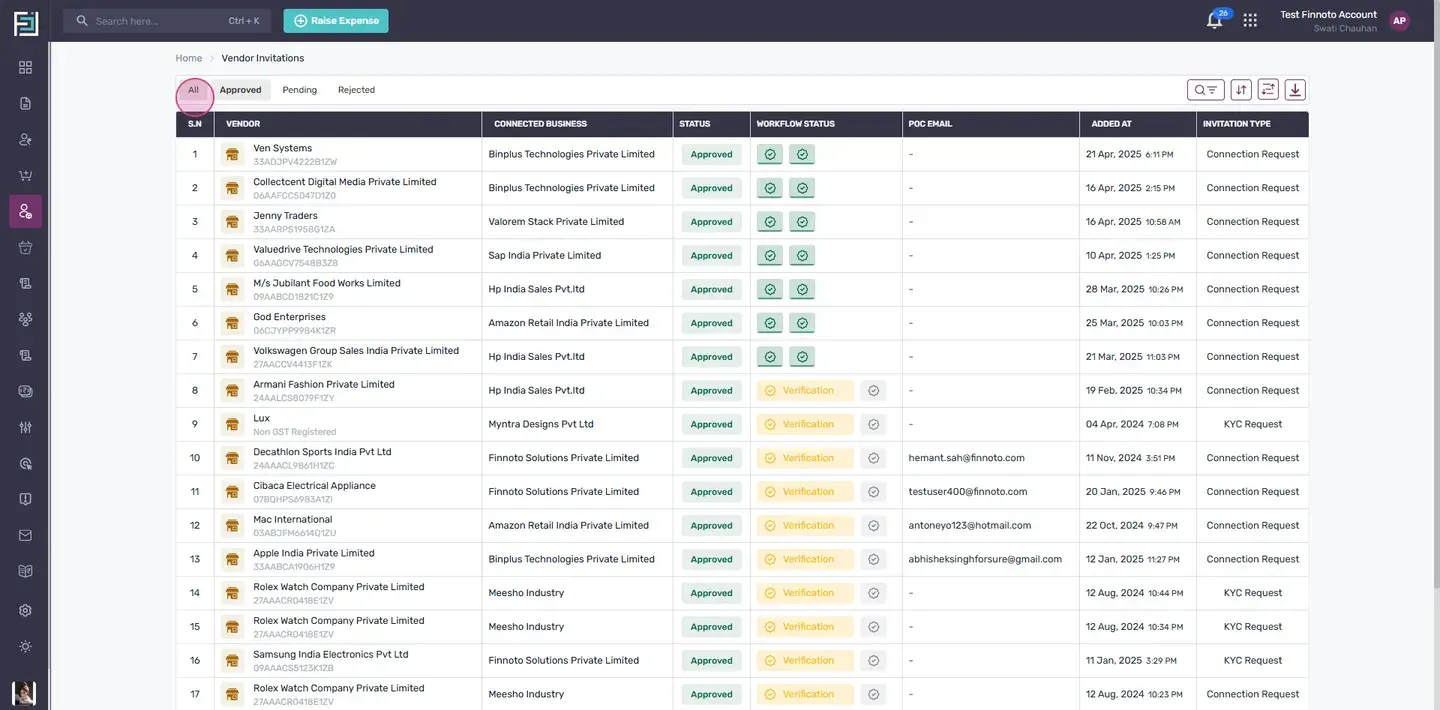The width and height of the screenshot is (1440, 710).
Task: Select vendor Decathlon Sports India Pvt Ltd
Action: [x=322, y=452]
